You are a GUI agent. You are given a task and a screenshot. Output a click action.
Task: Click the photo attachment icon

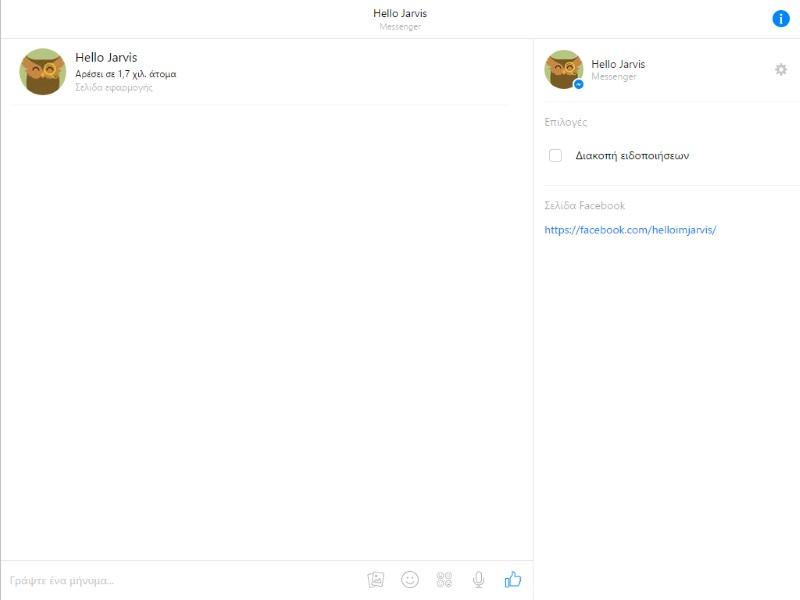point(376,579)
